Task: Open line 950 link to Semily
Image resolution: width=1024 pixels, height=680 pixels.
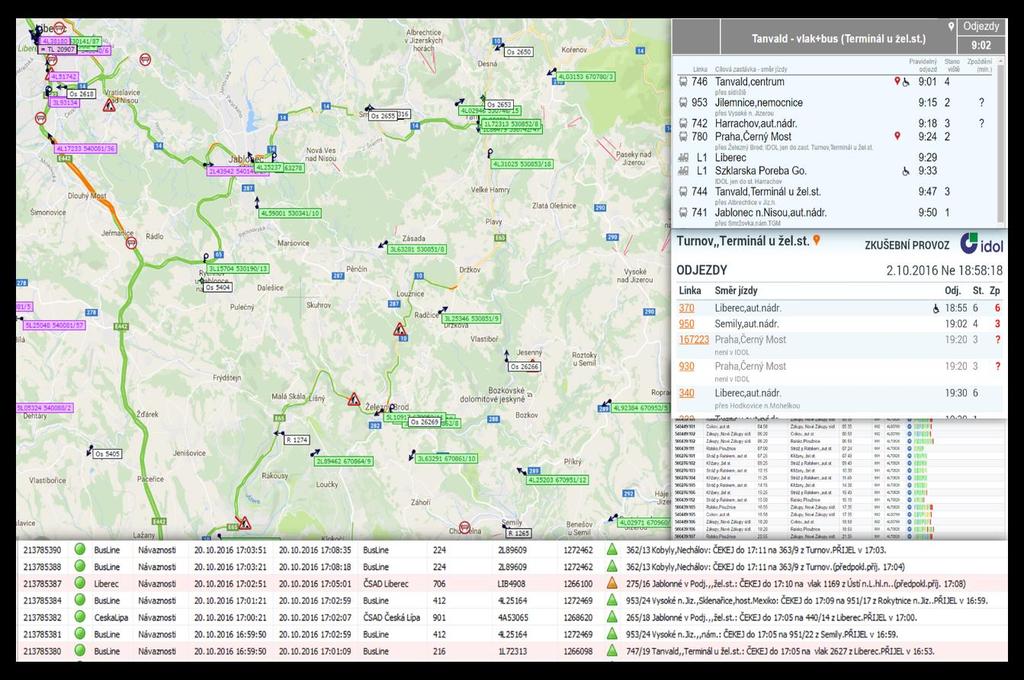Action: click(x=686, y=324)
